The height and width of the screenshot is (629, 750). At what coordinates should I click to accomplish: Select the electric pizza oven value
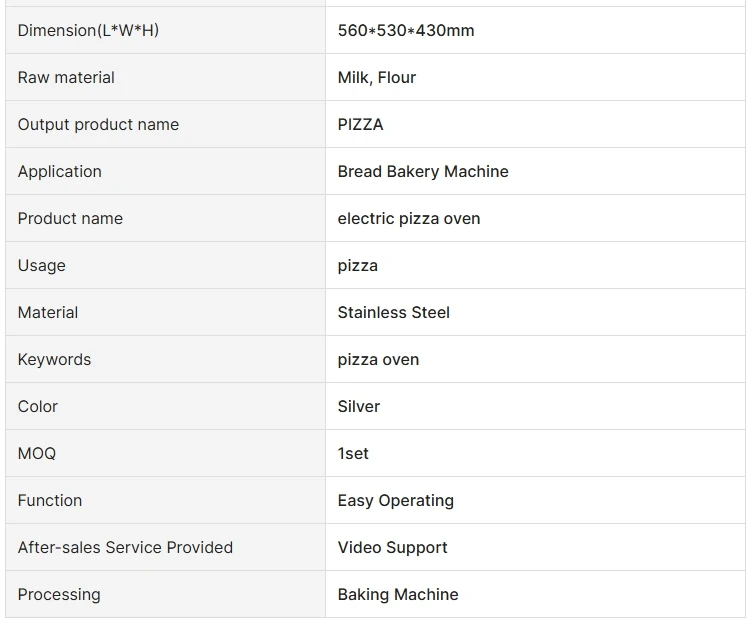tap(408, 219)
